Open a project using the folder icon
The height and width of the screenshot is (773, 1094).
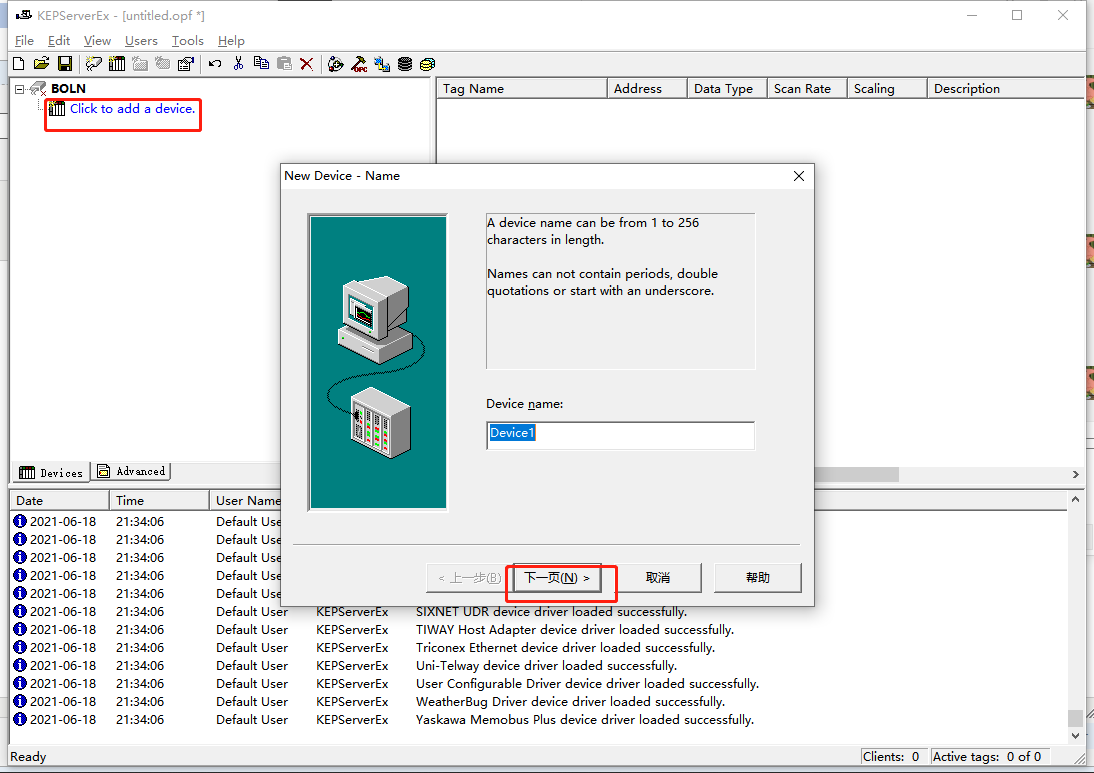click(x=42, y=64)
